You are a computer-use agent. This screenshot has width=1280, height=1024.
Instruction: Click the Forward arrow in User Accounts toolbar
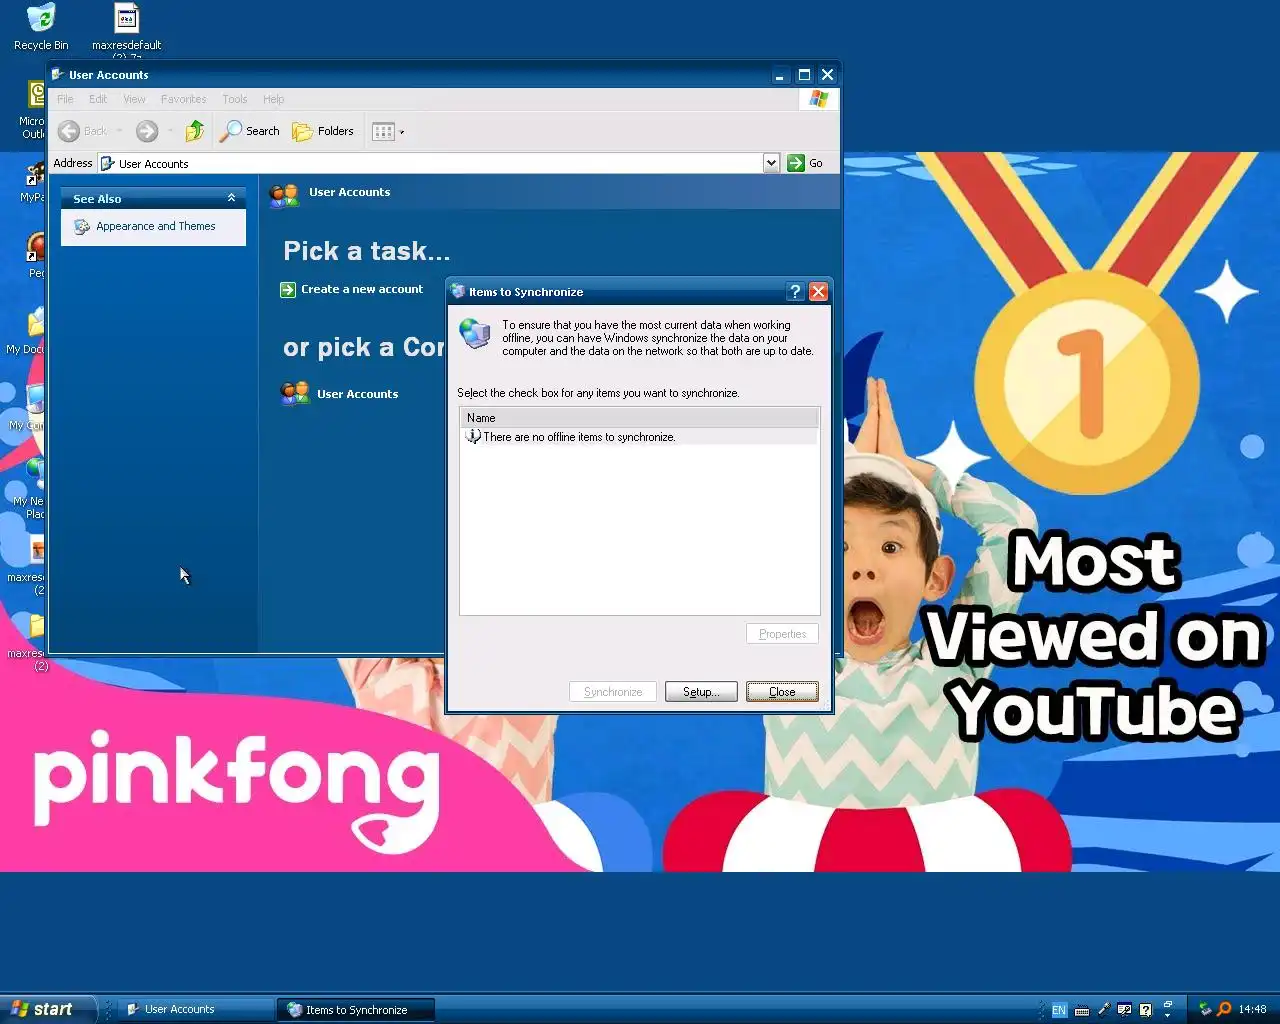(x=147, y=131)
